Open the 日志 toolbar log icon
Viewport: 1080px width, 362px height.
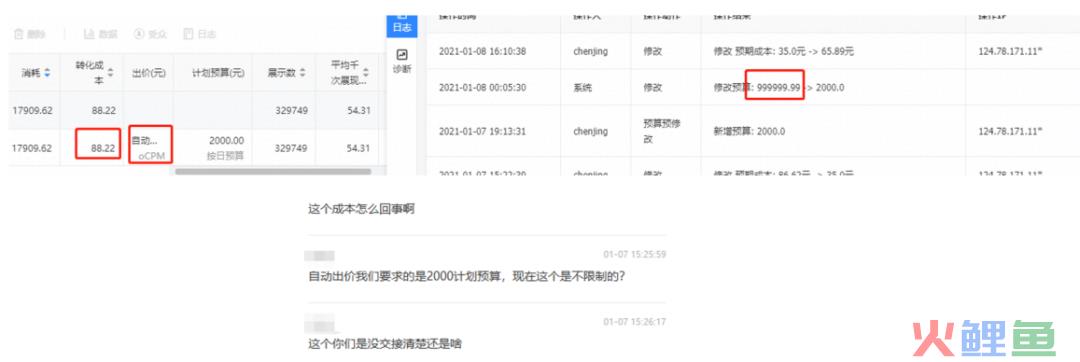(189, 34)
